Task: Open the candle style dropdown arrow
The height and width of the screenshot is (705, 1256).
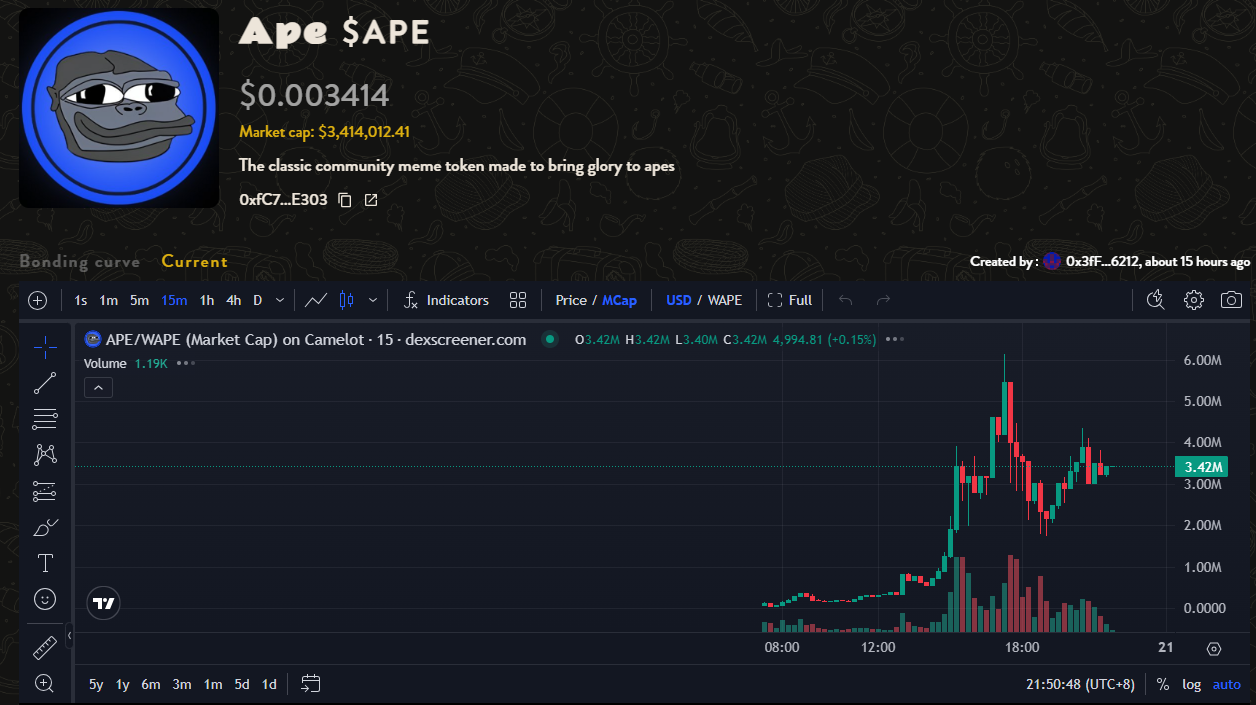Action: (373, 299)
